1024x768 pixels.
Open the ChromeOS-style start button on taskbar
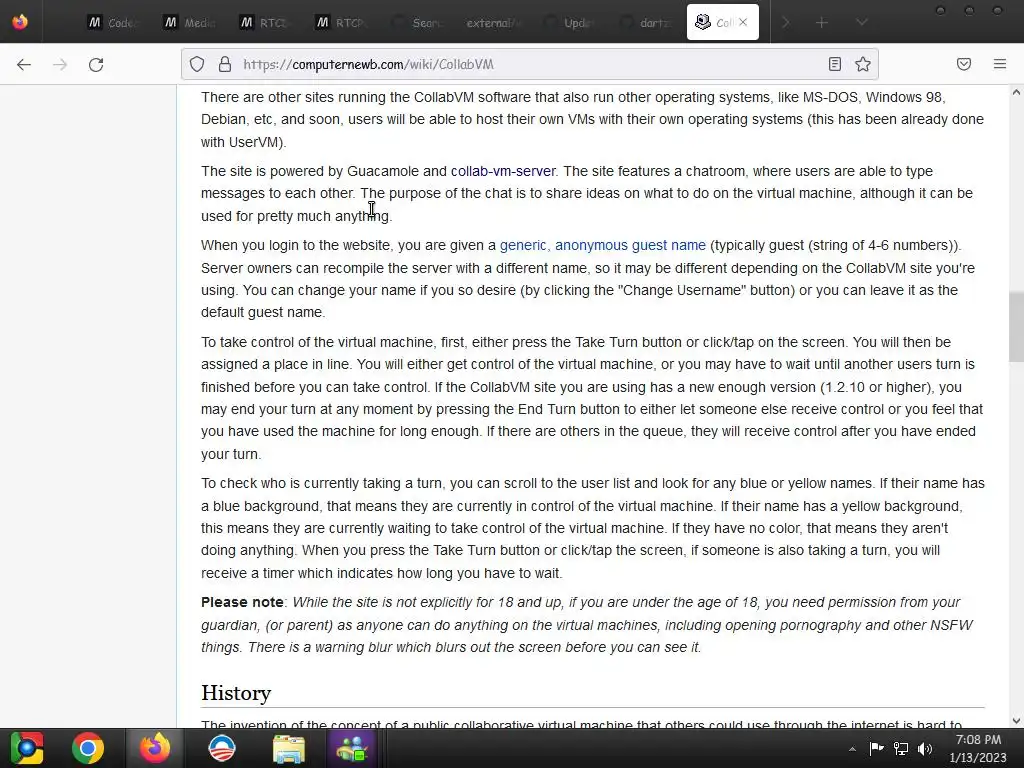click(x=27, y=748)
